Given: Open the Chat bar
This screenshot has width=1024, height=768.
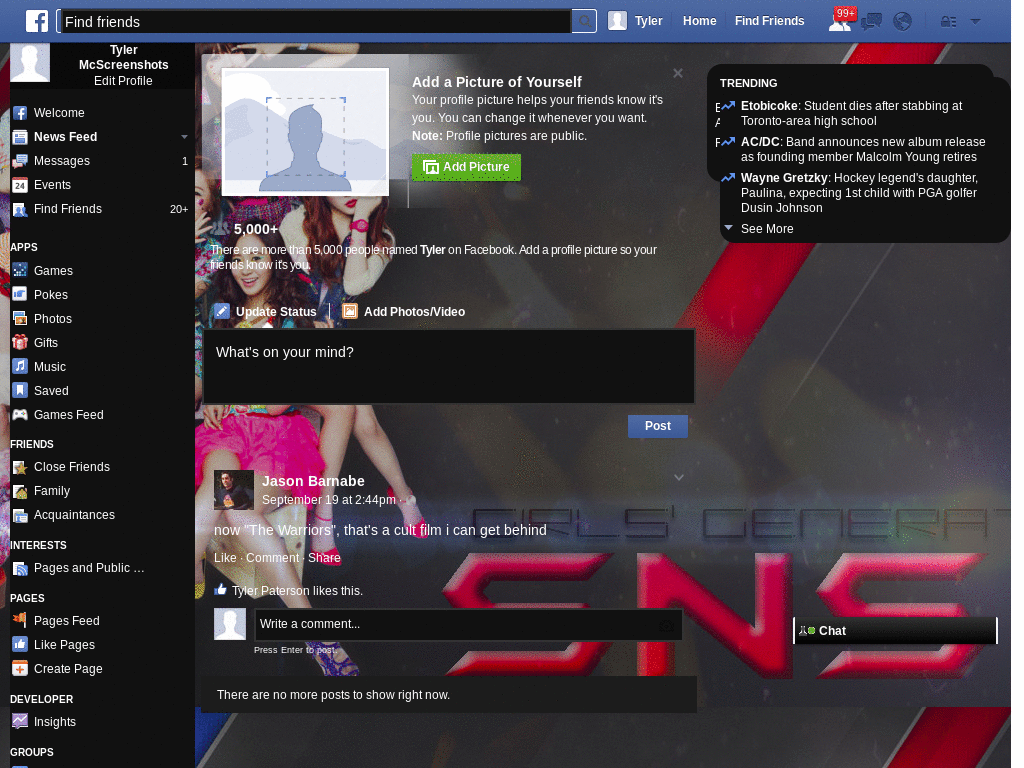Looking at the screenshot, I should point(895,631).
